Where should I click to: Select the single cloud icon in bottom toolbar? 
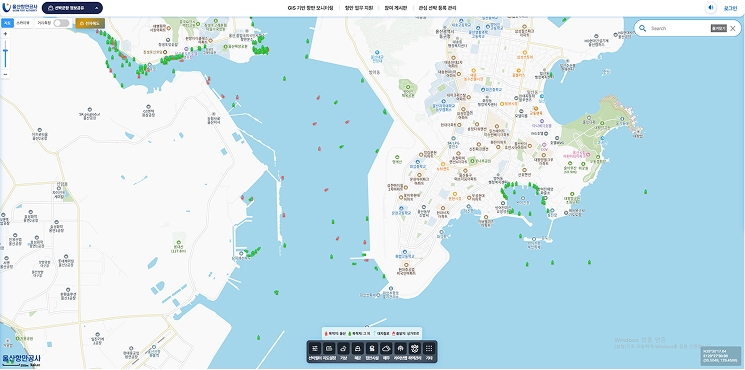pyautogui.click(x=386, y=348)
